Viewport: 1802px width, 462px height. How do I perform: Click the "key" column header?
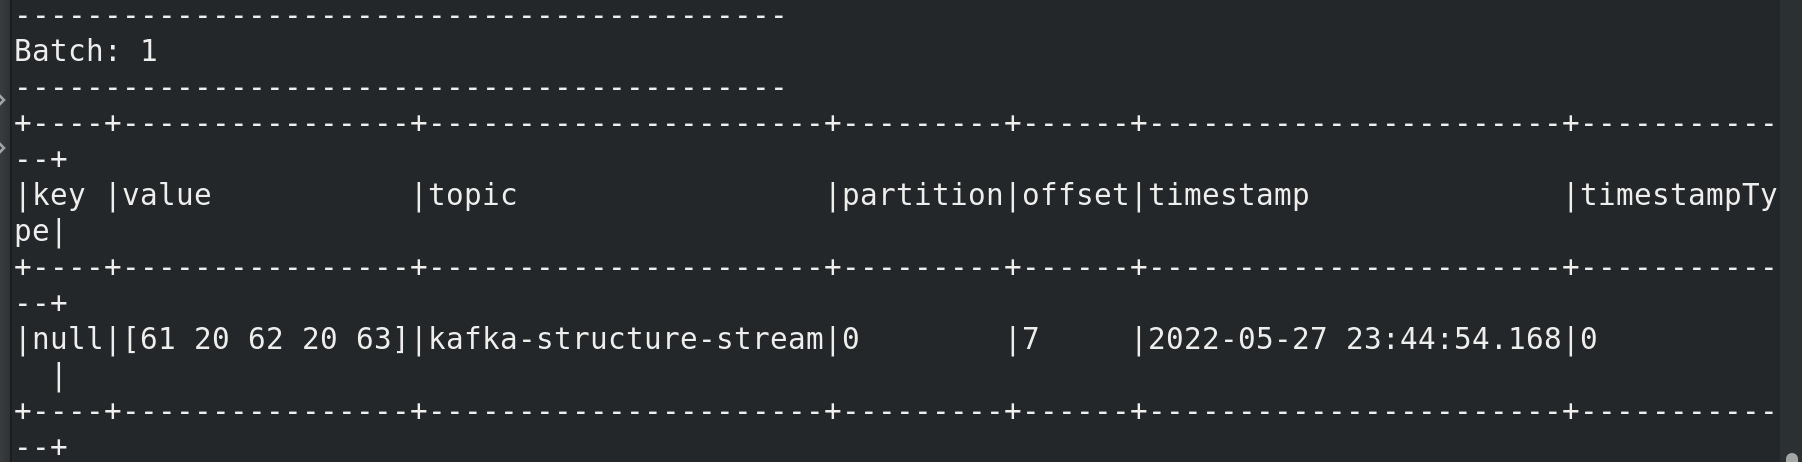(x=59, y=195)
